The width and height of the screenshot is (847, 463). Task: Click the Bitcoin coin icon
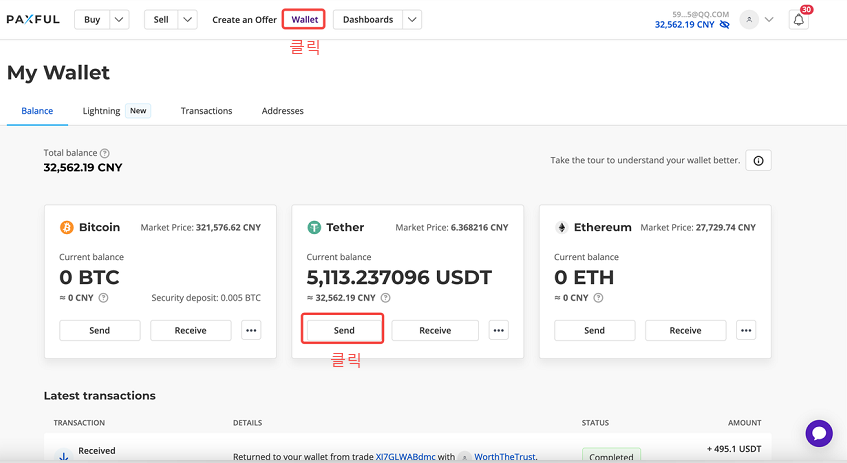pyautogui.click(x=66, y=227)
